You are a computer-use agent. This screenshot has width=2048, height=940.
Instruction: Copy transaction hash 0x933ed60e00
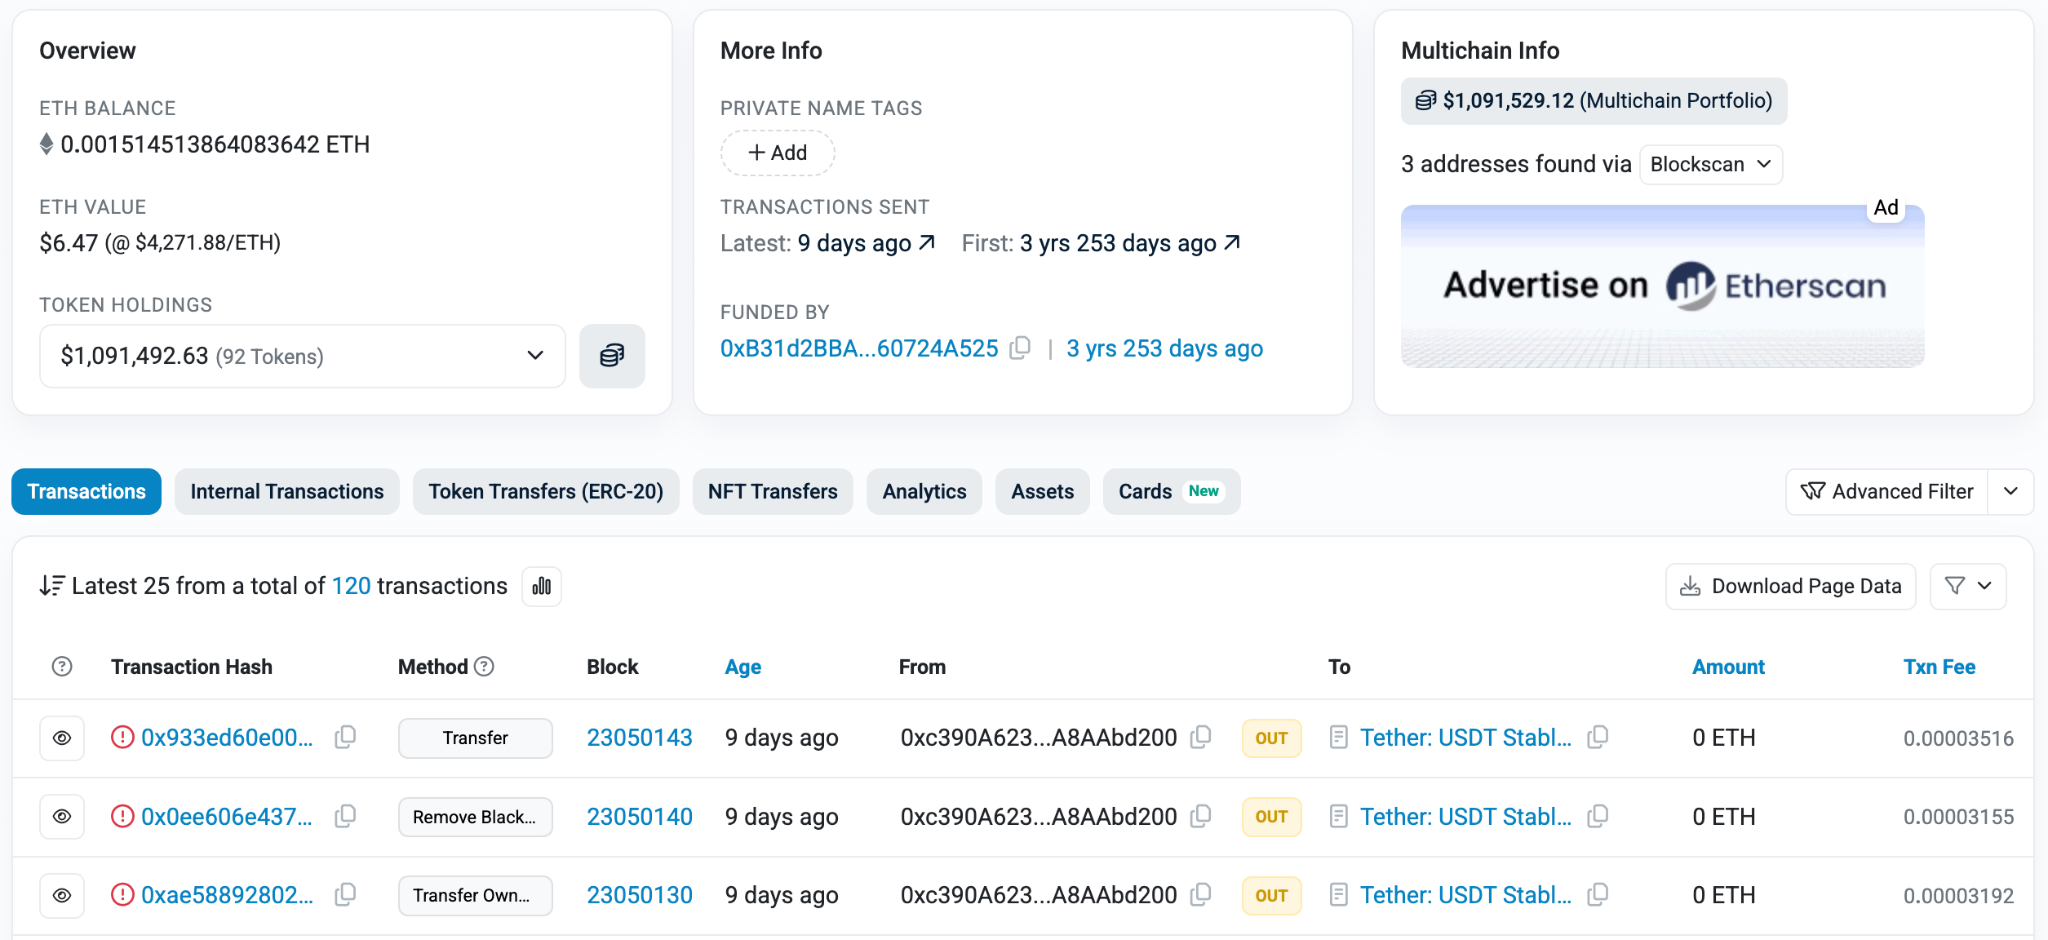345,738
